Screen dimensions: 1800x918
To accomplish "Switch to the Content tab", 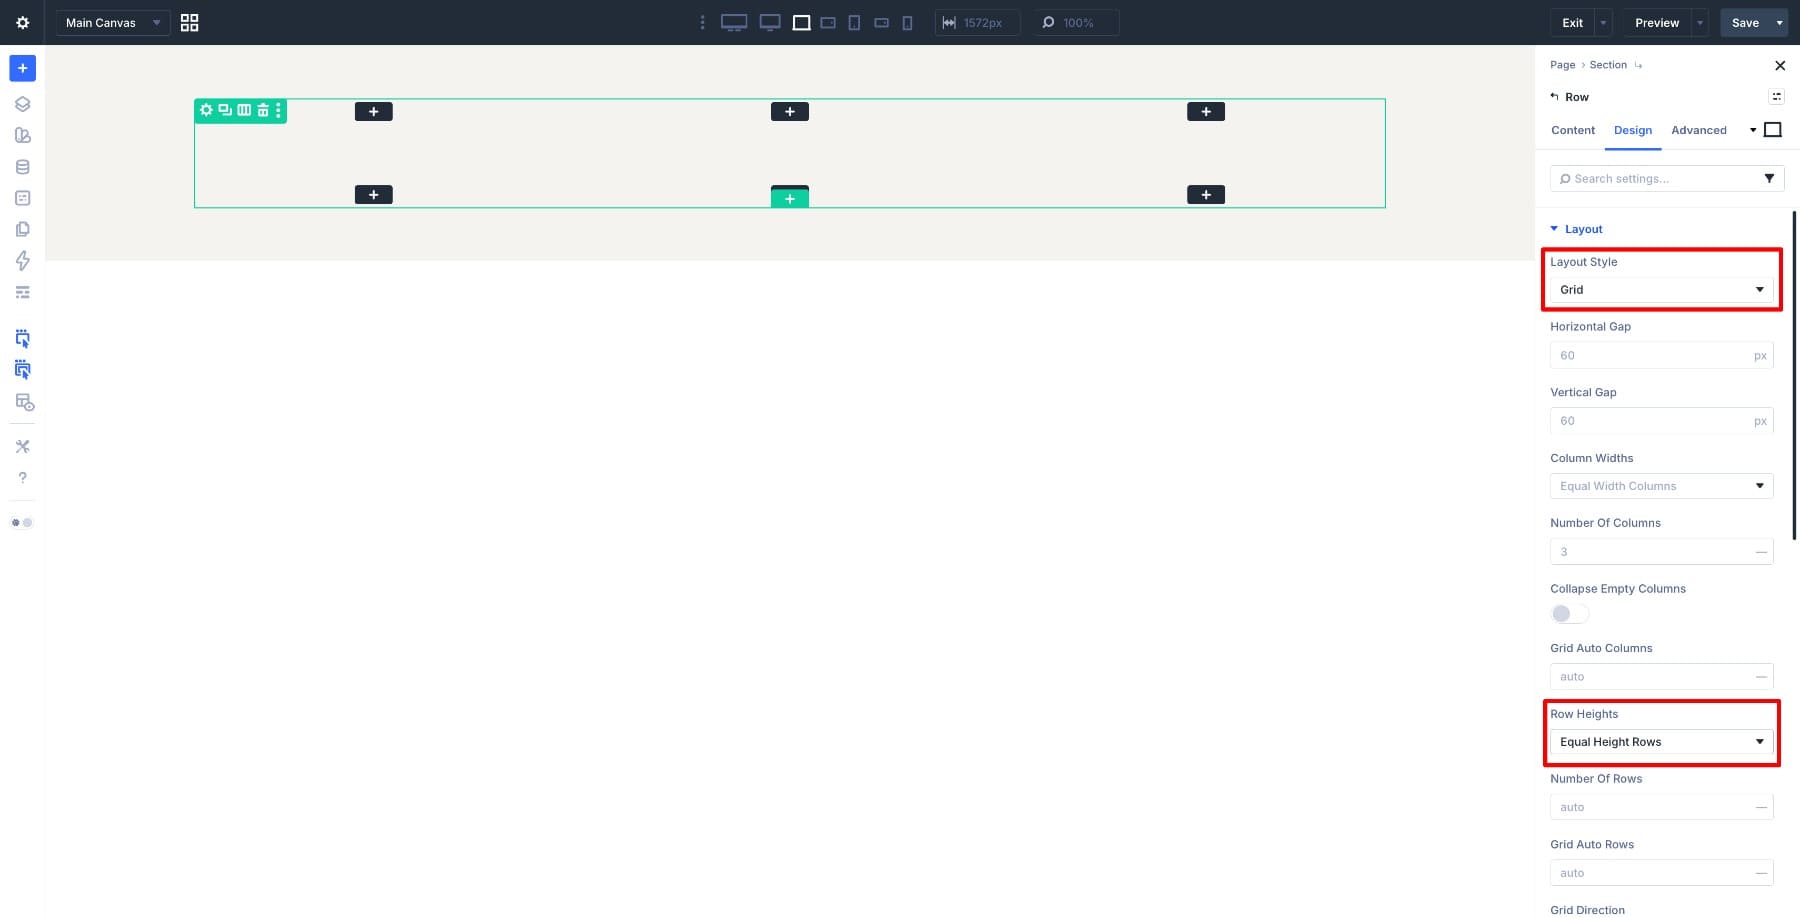I will [1572, 130].
